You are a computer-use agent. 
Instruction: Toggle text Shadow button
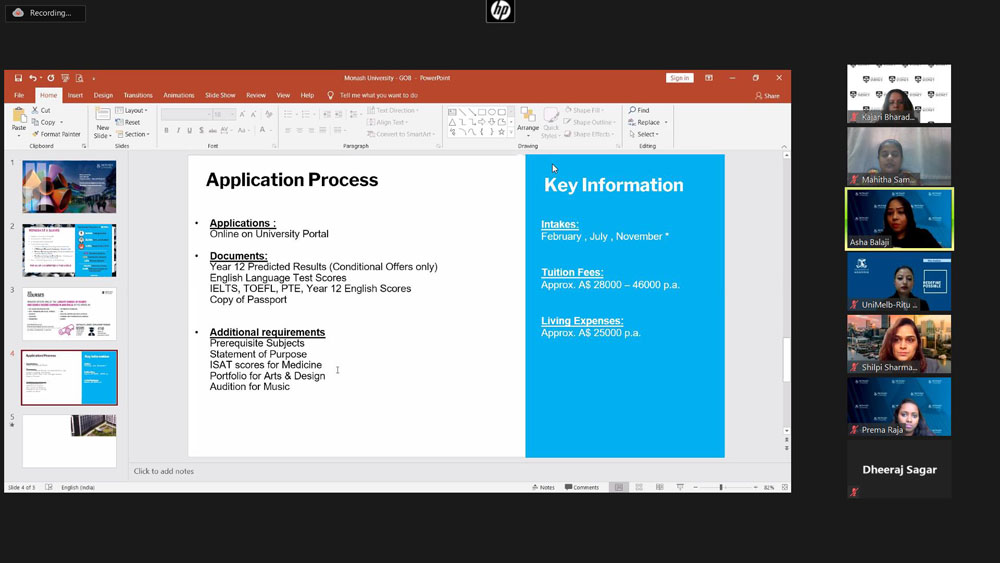coord(202,130)
